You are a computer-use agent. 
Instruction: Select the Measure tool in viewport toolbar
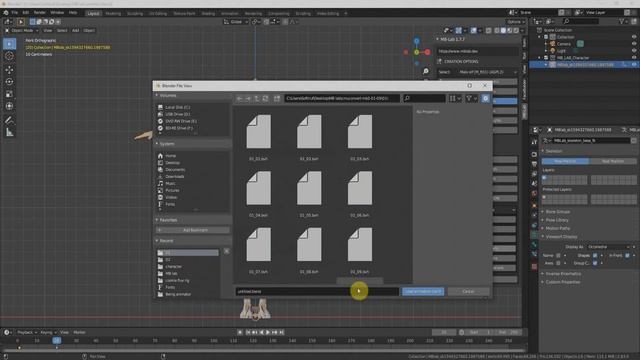(9, 133)
